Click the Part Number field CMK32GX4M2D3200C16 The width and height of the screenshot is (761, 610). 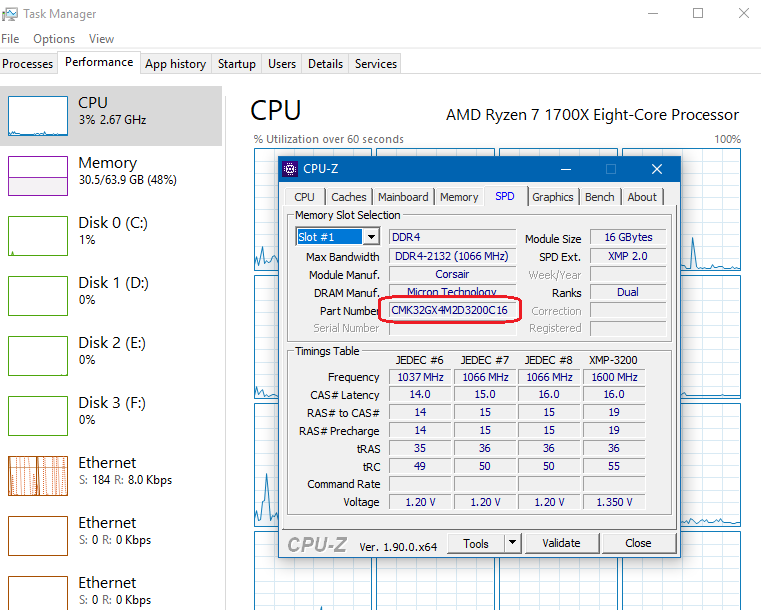[x=449, y=311]
